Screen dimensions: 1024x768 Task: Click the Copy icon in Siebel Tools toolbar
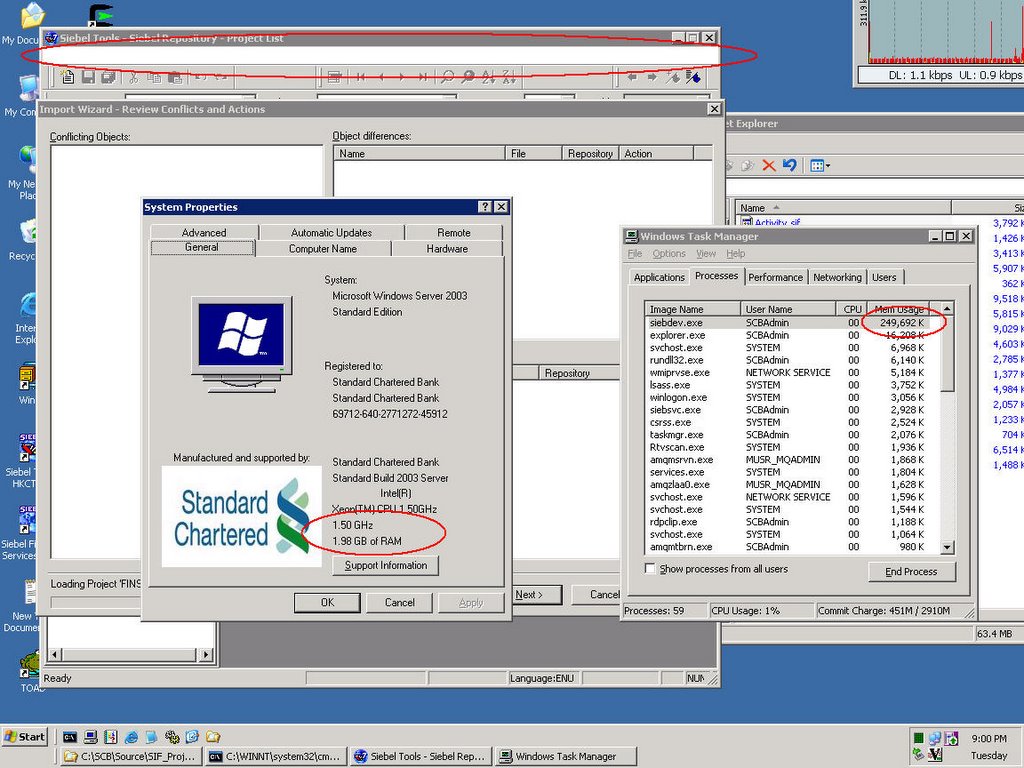(x=154, y=77)
